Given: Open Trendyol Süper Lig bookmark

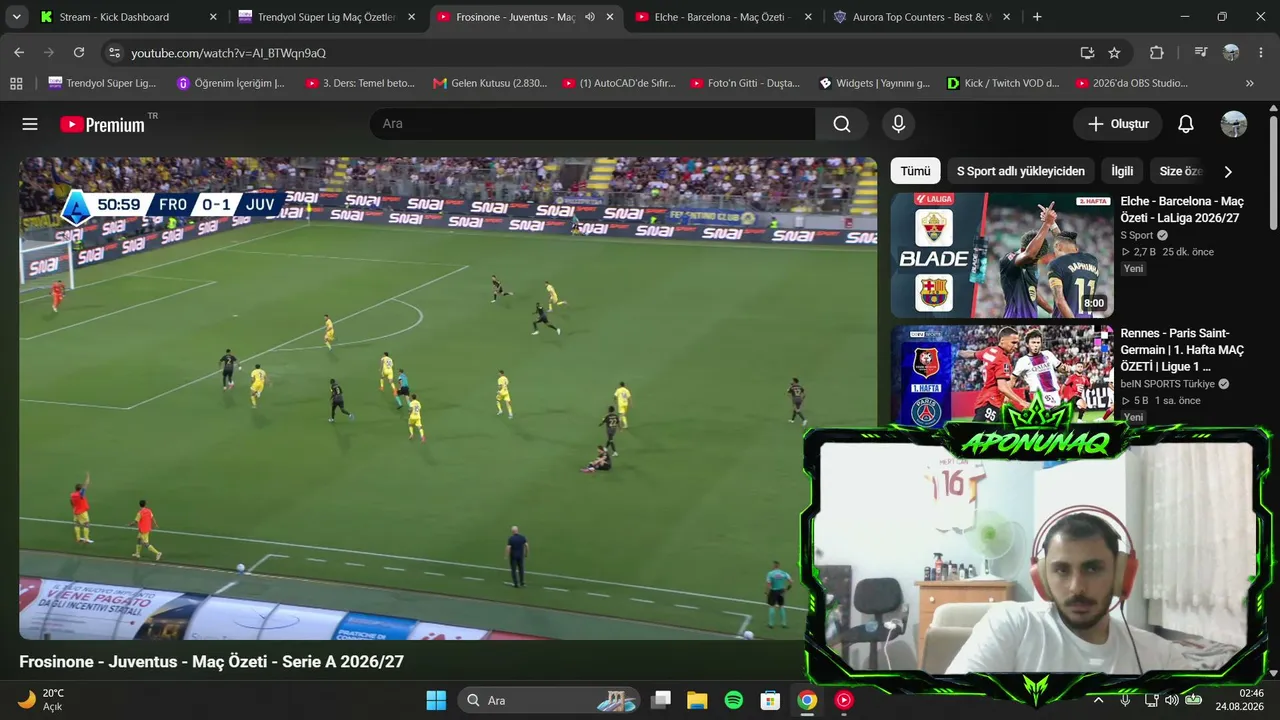Looking at the screenshot, I should point(102,83).
